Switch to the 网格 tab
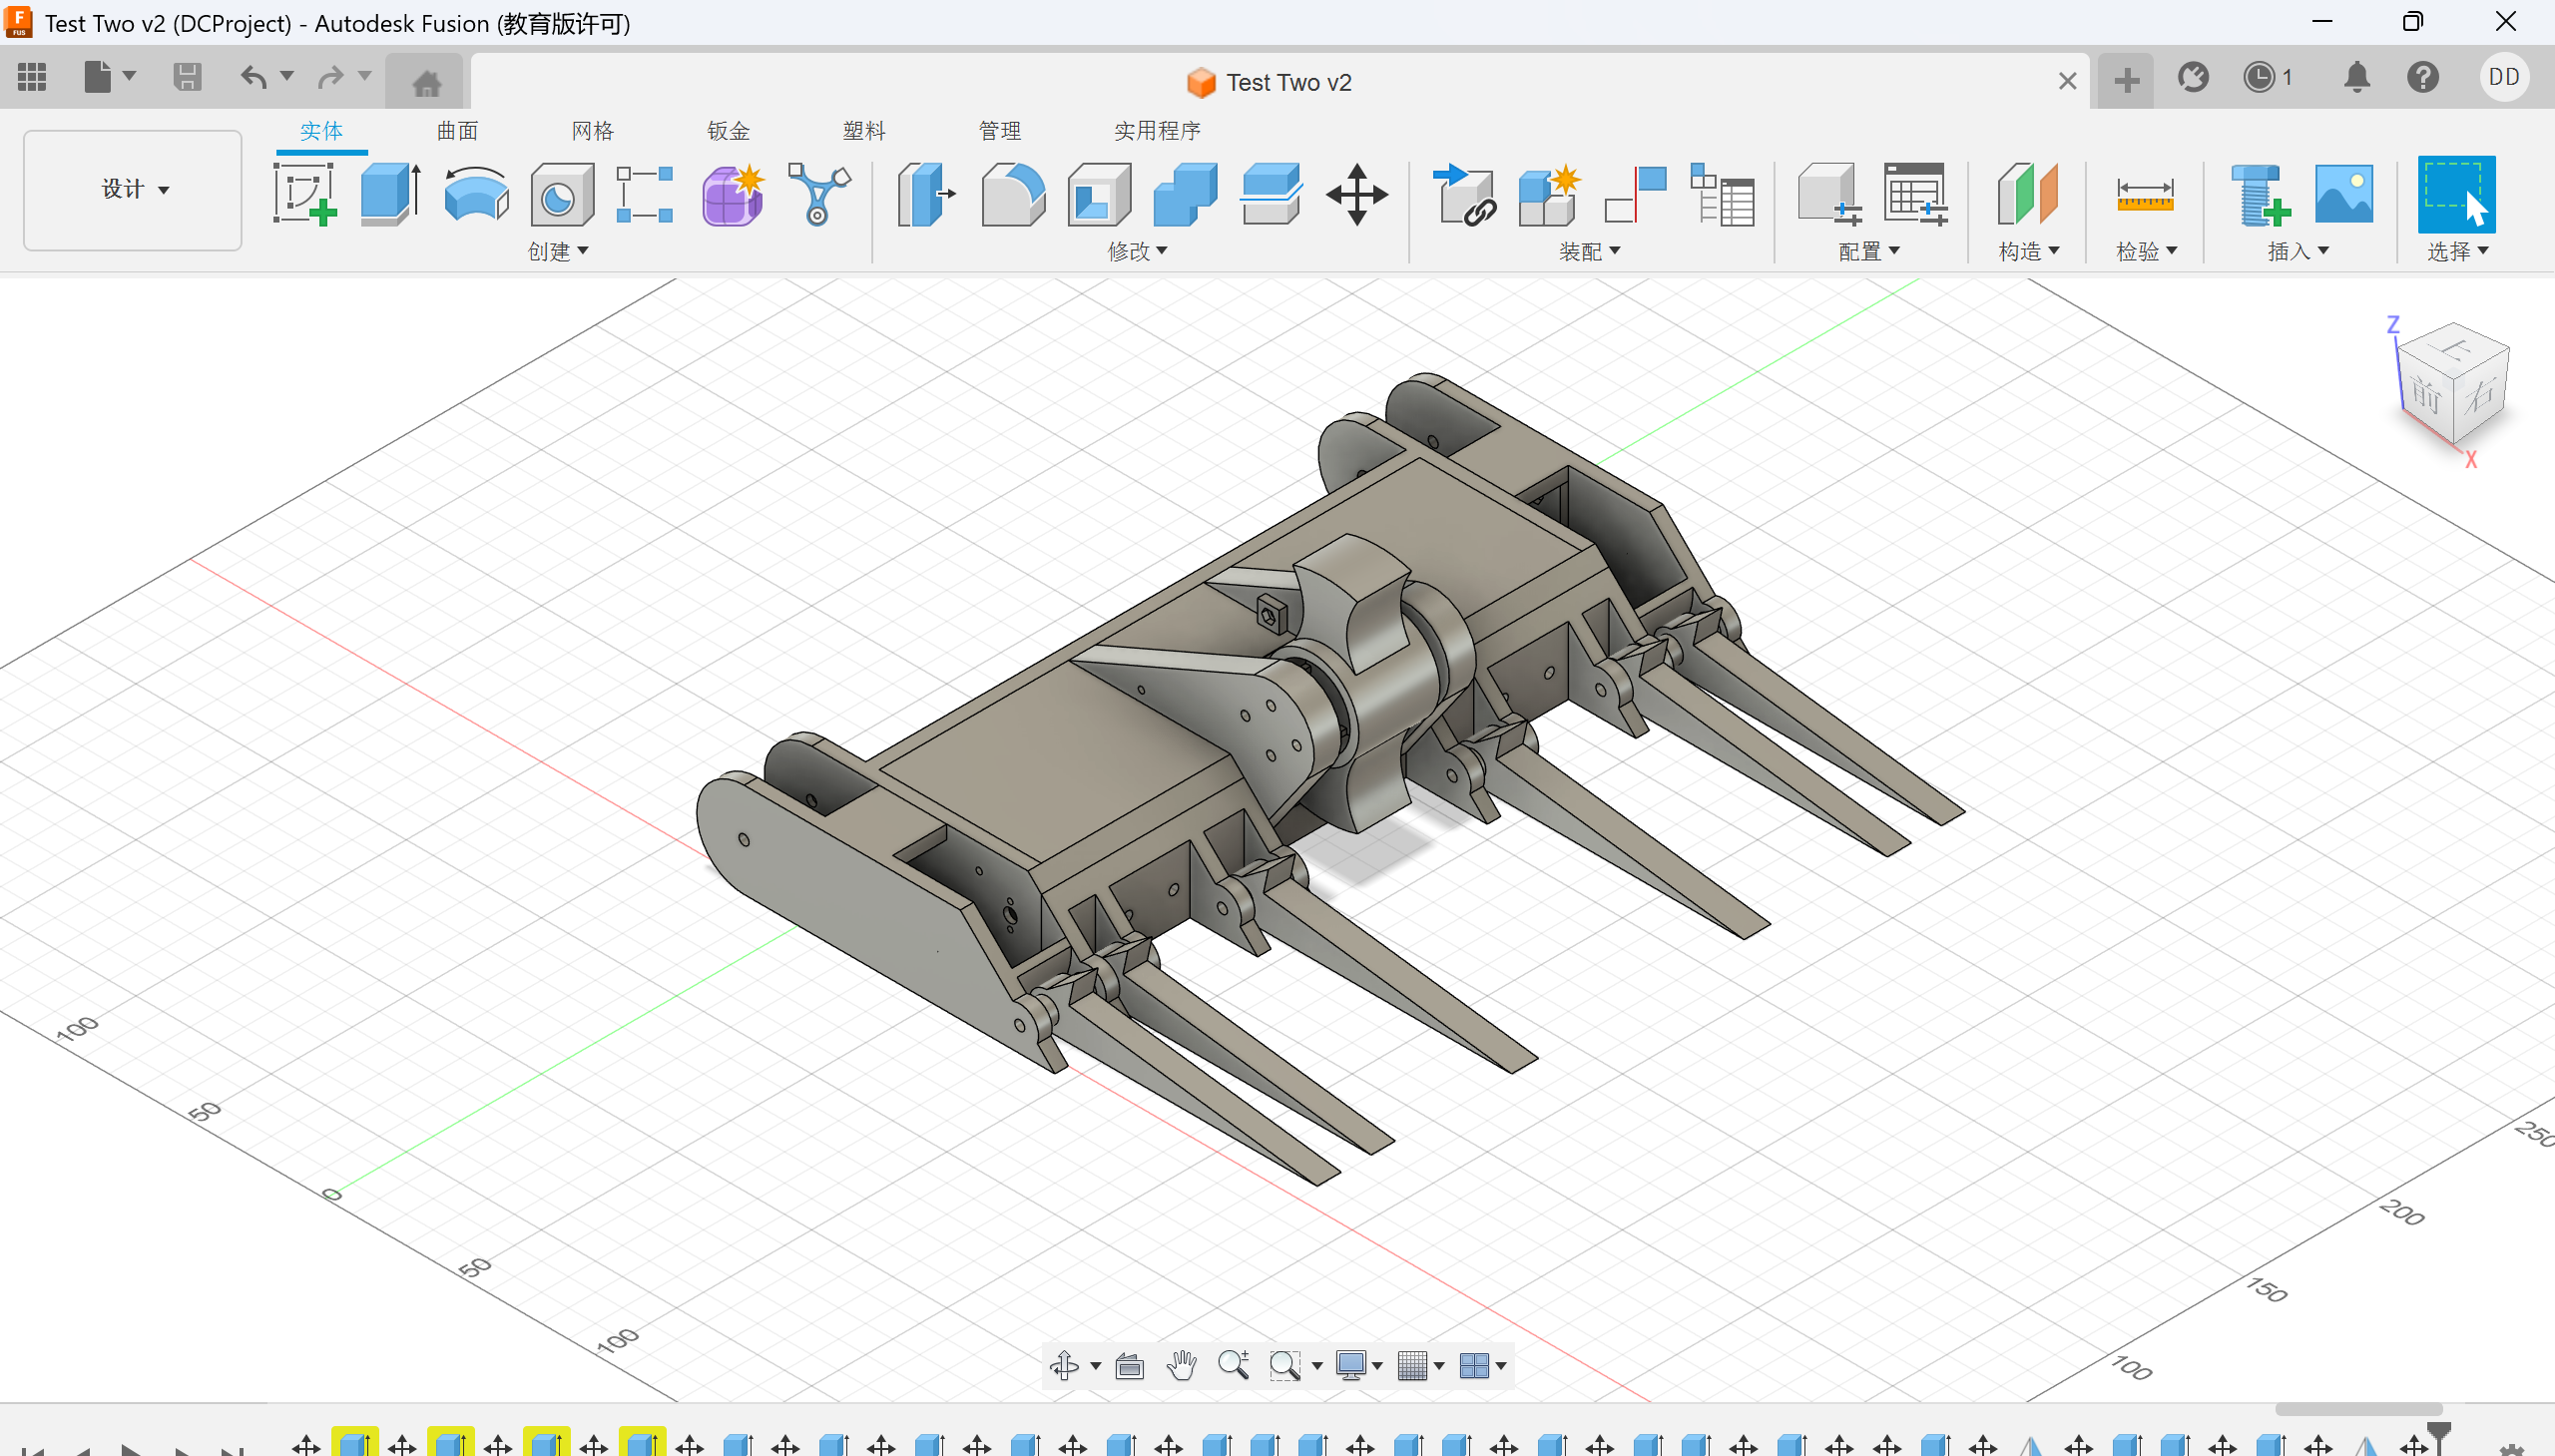The height and width of the screenshot is (1456, 2555). pyautogui.click(x=592, y=131)
